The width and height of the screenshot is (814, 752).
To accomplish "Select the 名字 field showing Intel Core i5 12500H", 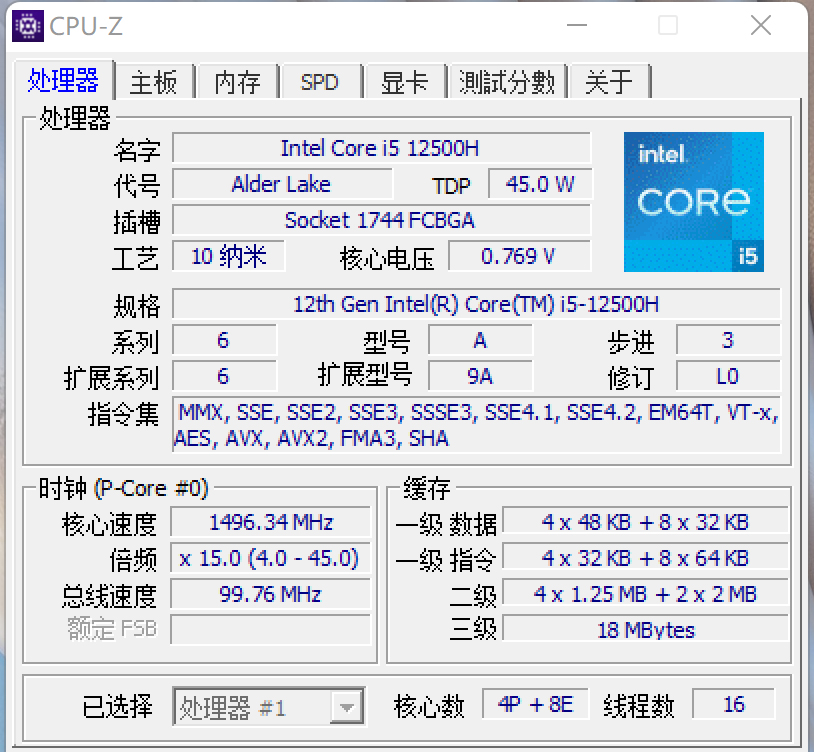I will pyautogui.click(x=382, y=148).
